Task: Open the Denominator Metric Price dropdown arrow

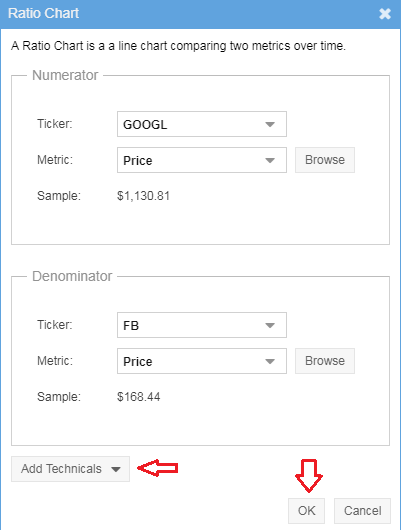Action: (x=270, y=361)
